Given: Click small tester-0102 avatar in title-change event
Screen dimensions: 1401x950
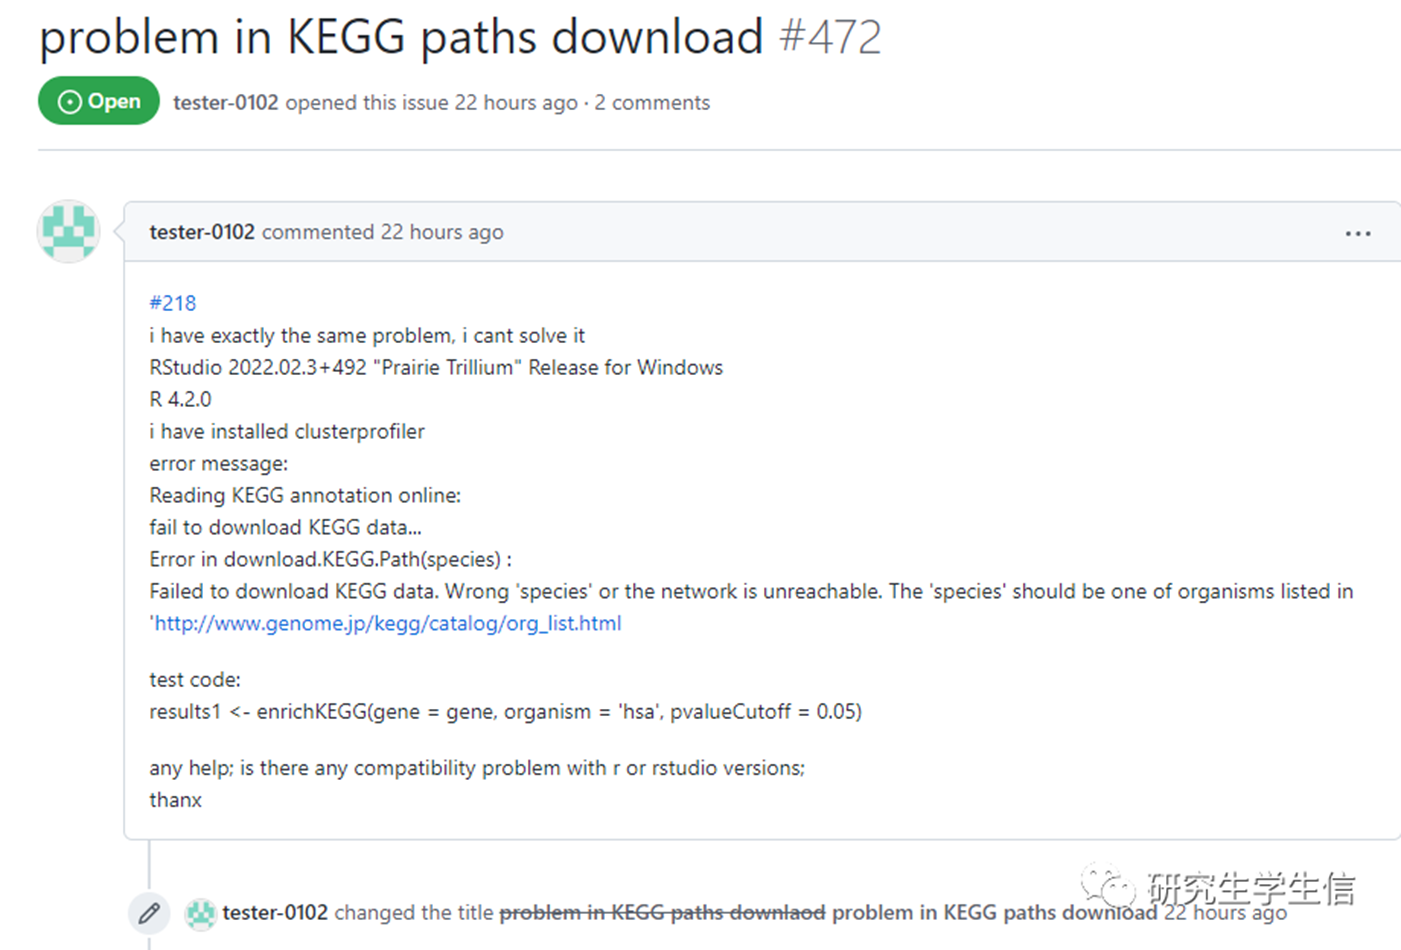Looking at the screenshot, I should coord(201,913).
